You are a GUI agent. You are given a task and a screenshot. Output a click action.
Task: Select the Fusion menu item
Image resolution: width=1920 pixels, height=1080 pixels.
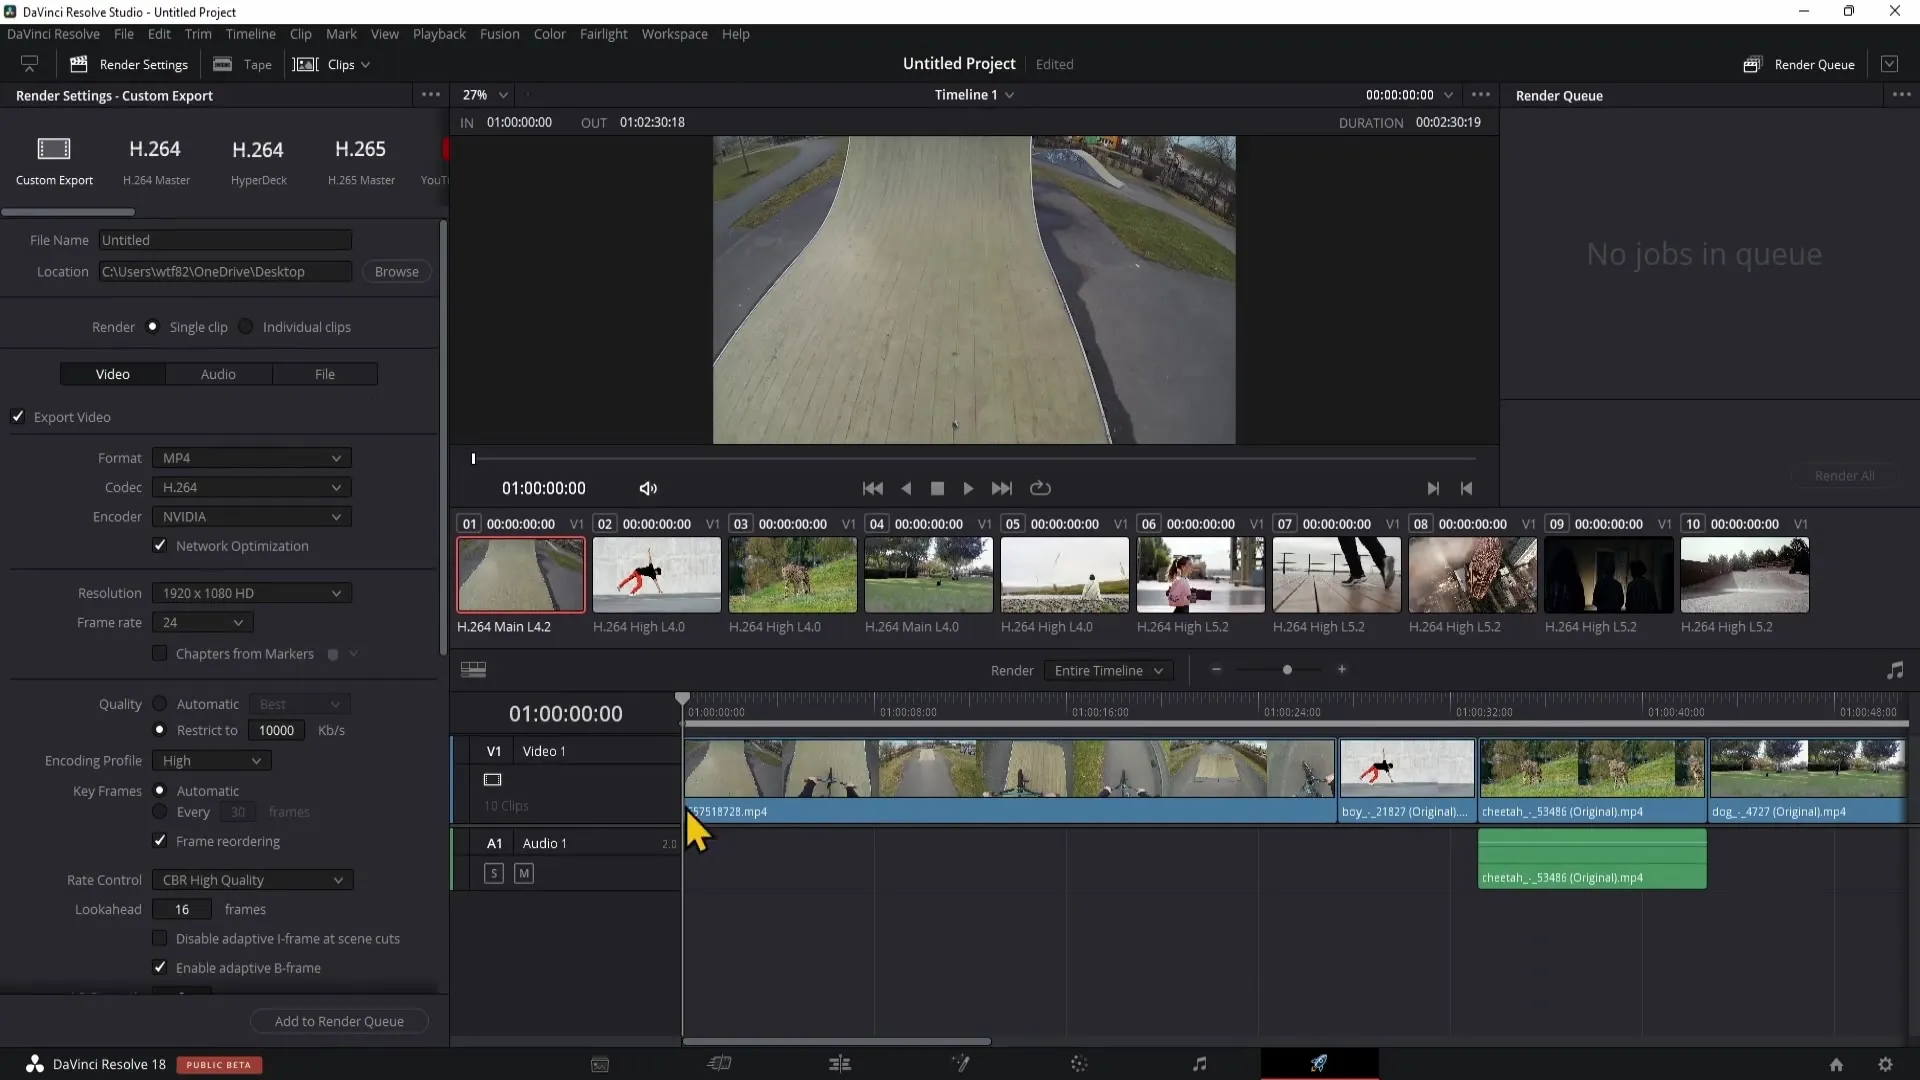pos(500,33)
